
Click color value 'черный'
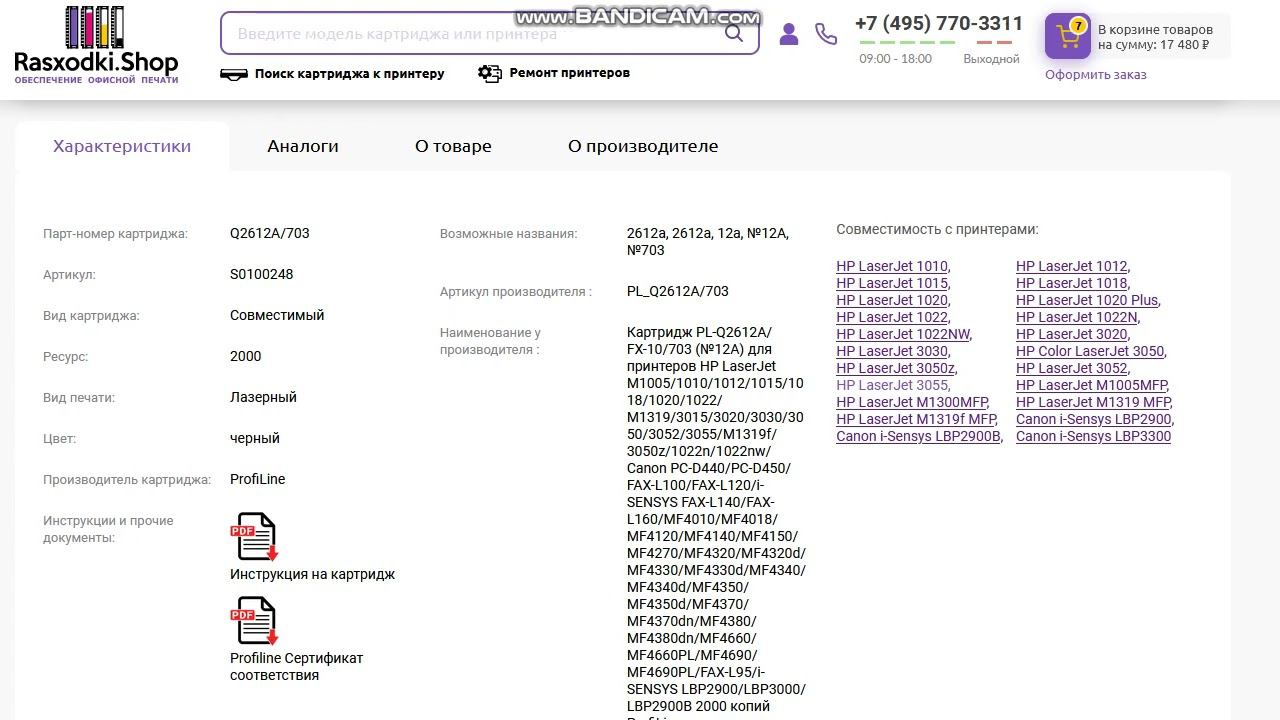pyautogui.click(x=255, y=438)
